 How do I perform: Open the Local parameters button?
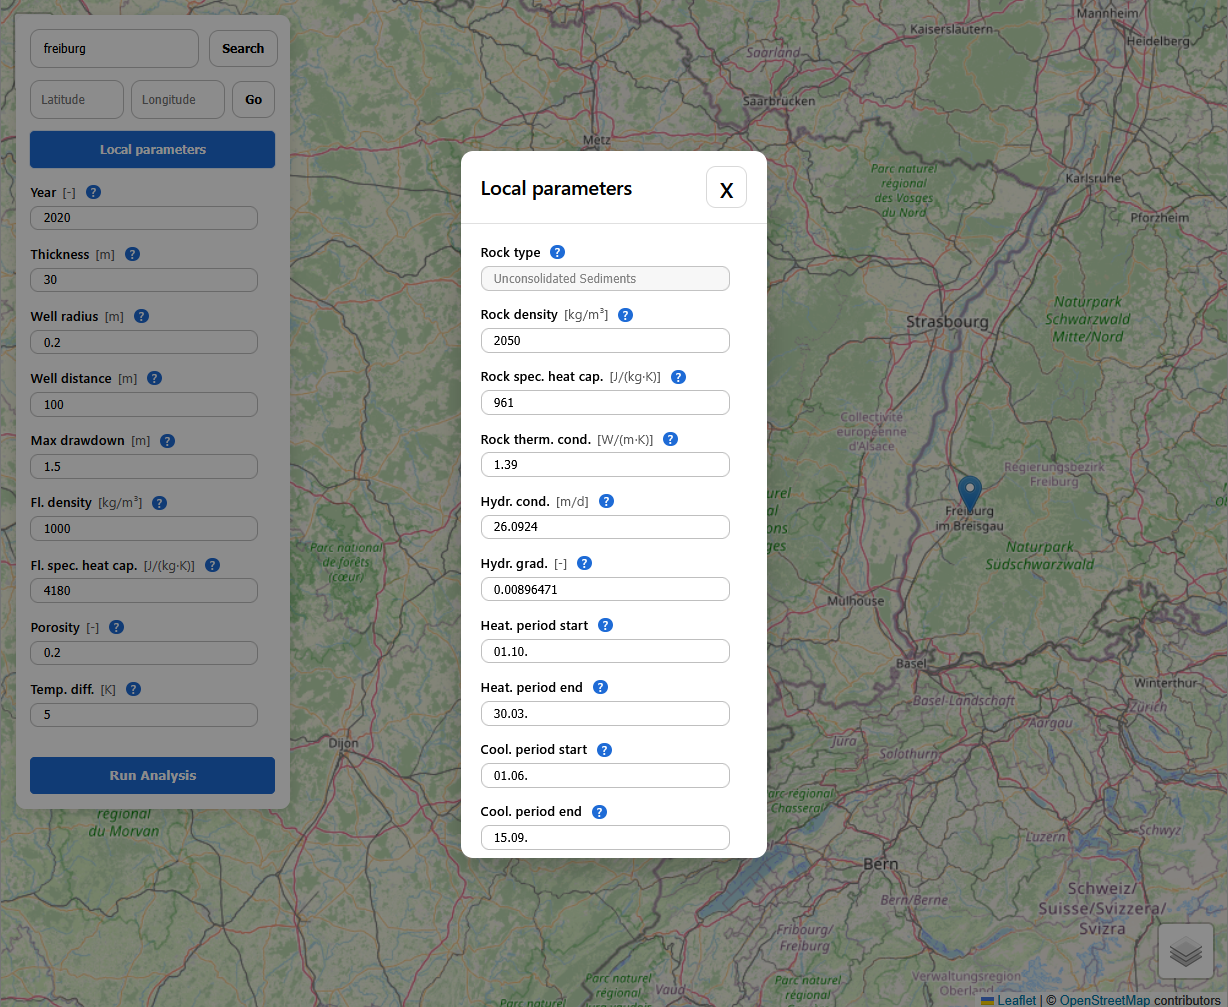[x=152, y=149]
